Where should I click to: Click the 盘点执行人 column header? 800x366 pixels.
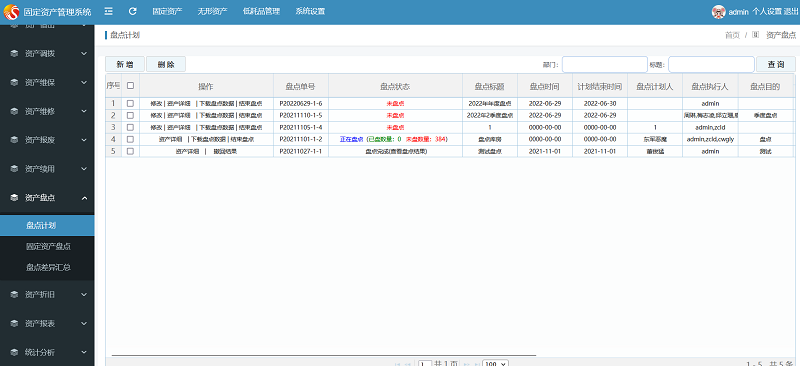coord(710,86)
